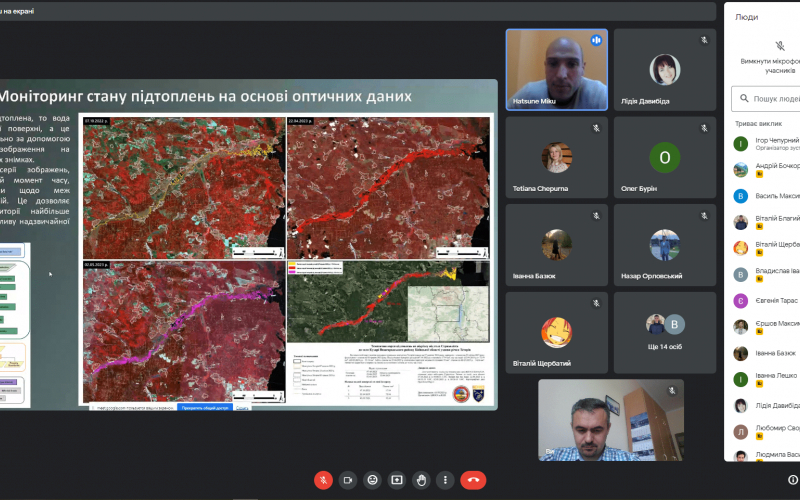Click 'Лідія Давидіда' in people list
The width and height of the screenshot is (800, 500).
pyautogui.click(x=777, y=406)
